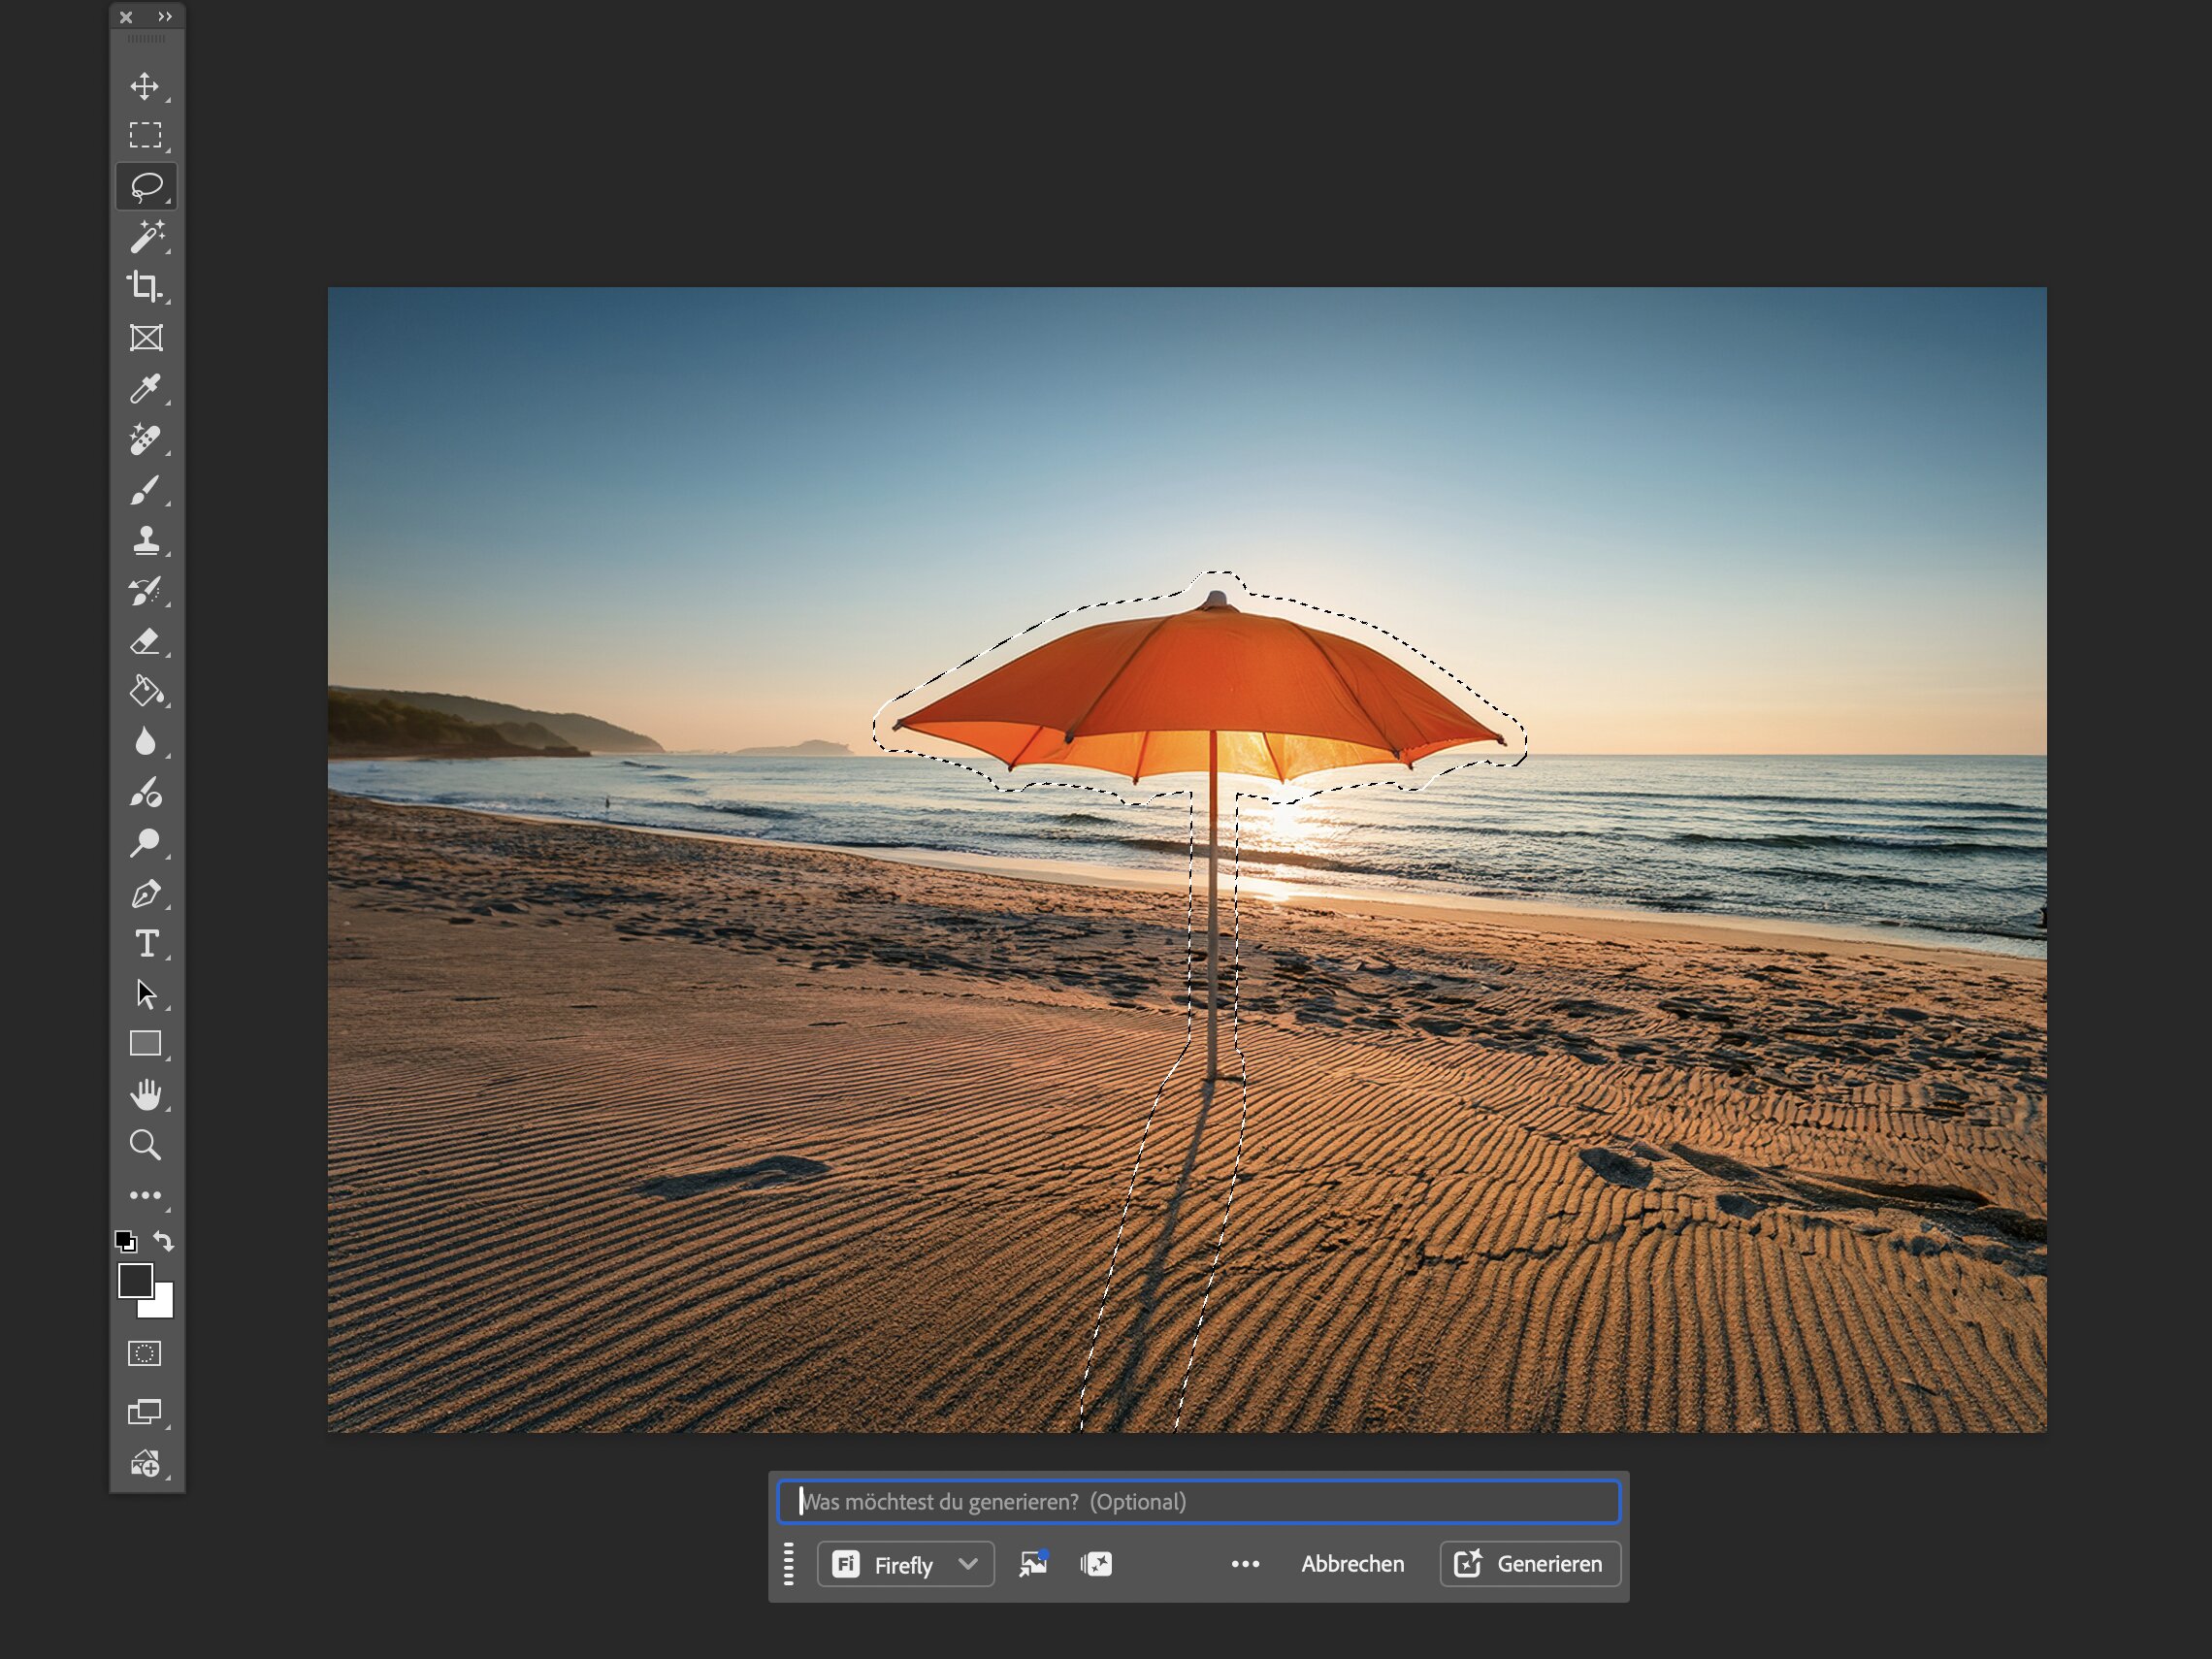The width and height of the screenshot is (2212, 1659).
Task: Open the Firefly model dropdown
Action: [905, 1564]
